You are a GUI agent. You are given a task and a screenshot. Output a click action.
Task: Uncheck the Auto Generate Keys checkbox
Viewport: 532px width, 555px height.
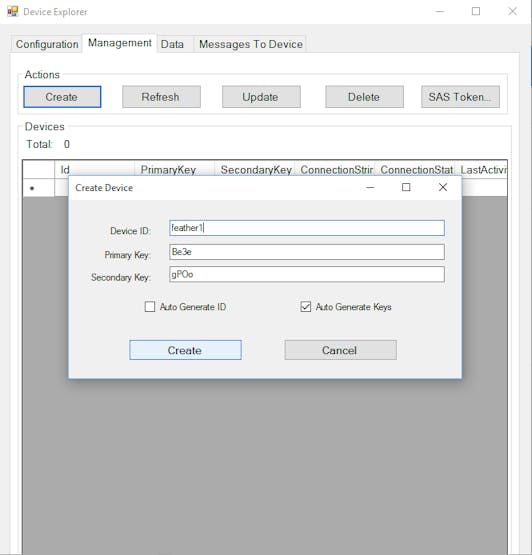305,307
